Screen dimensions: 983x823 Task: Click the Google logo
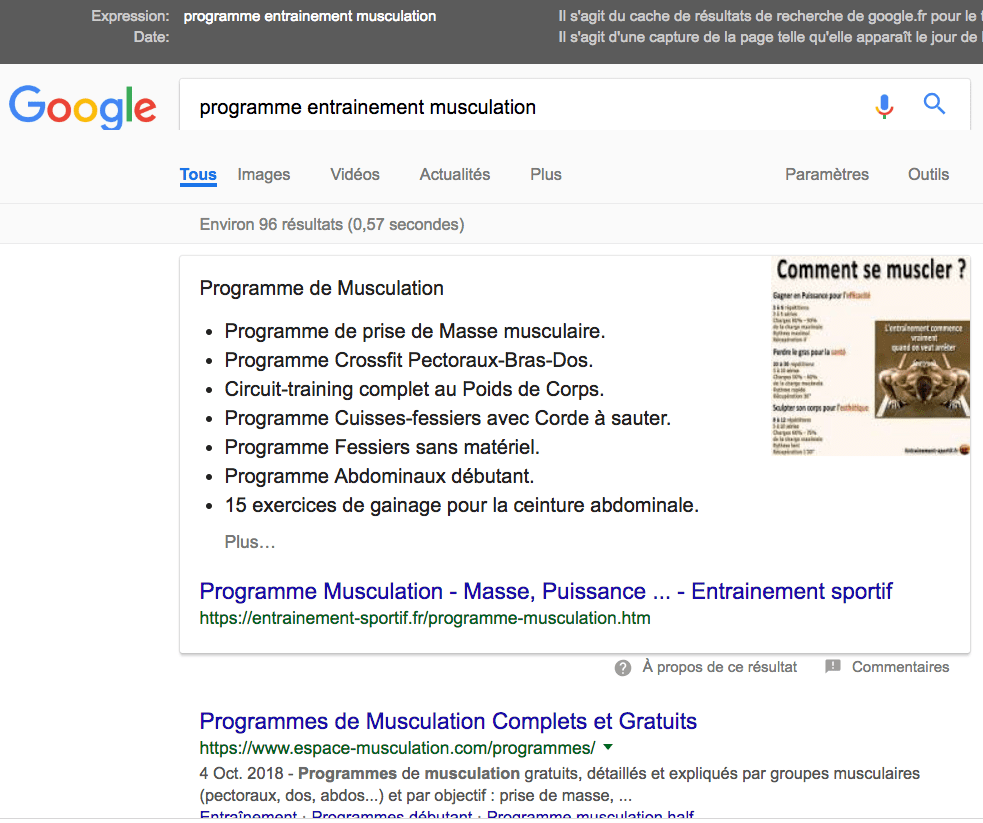click(82, 107)
